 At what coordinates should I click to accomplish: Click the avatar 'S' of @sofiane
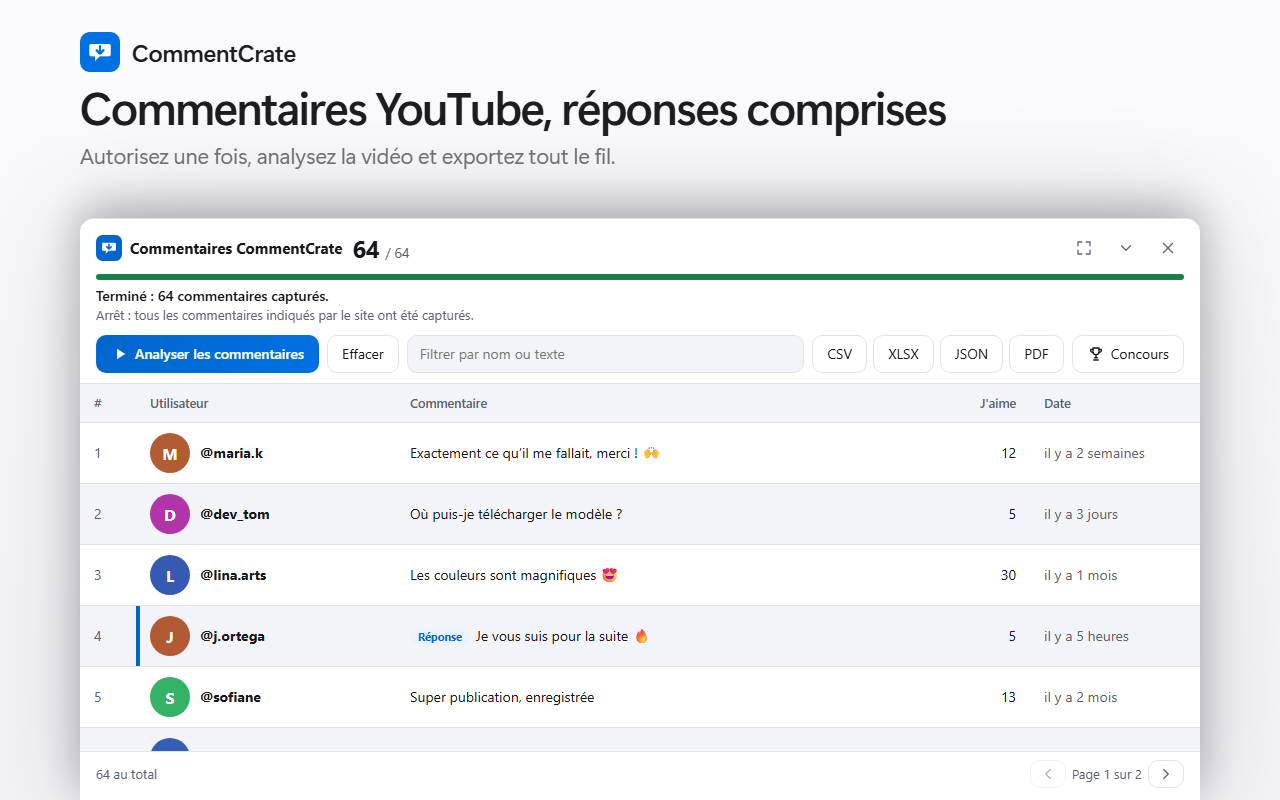coord(170,697)
